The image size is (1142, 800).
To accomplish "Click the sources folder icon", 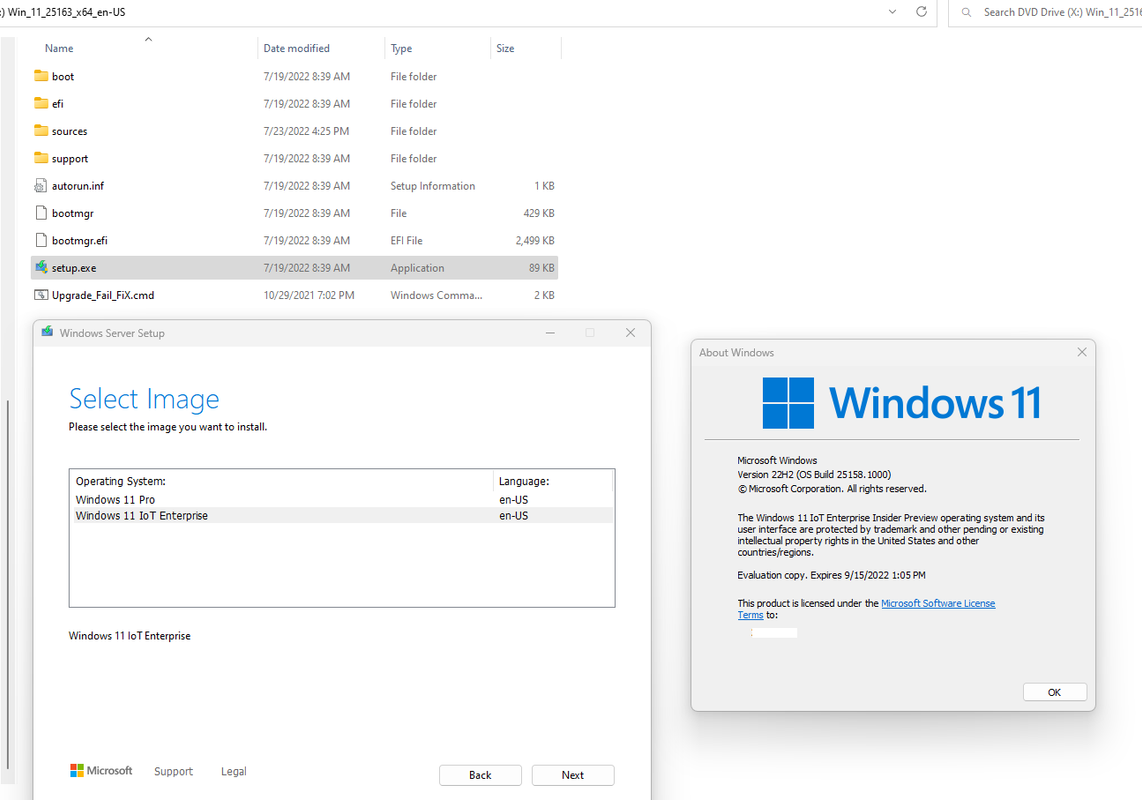I will 42,131.
